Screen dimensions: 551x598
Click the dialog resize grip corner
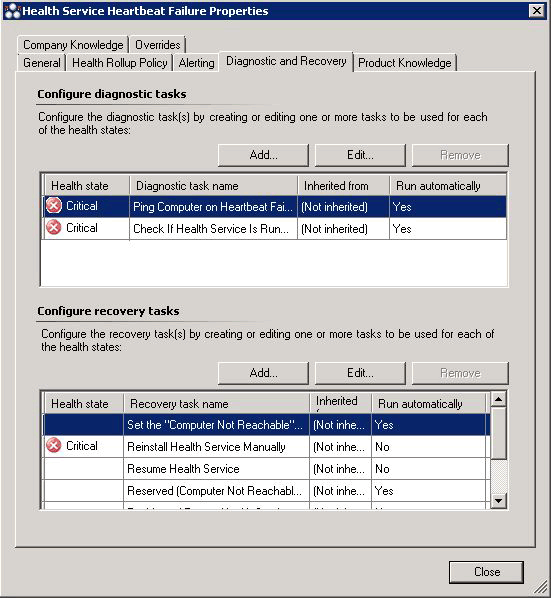click(x=541, y=588)
